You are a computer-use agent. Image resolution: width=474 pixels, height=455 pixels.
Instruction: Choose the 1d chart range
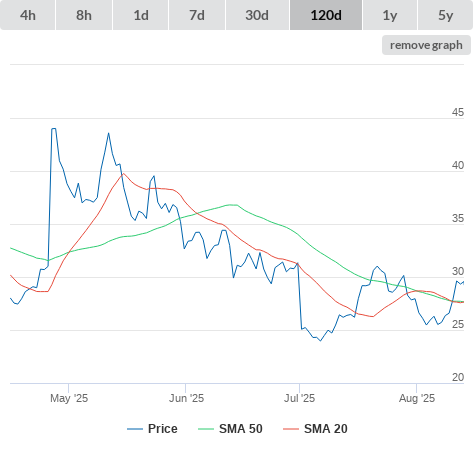(141, 15)
